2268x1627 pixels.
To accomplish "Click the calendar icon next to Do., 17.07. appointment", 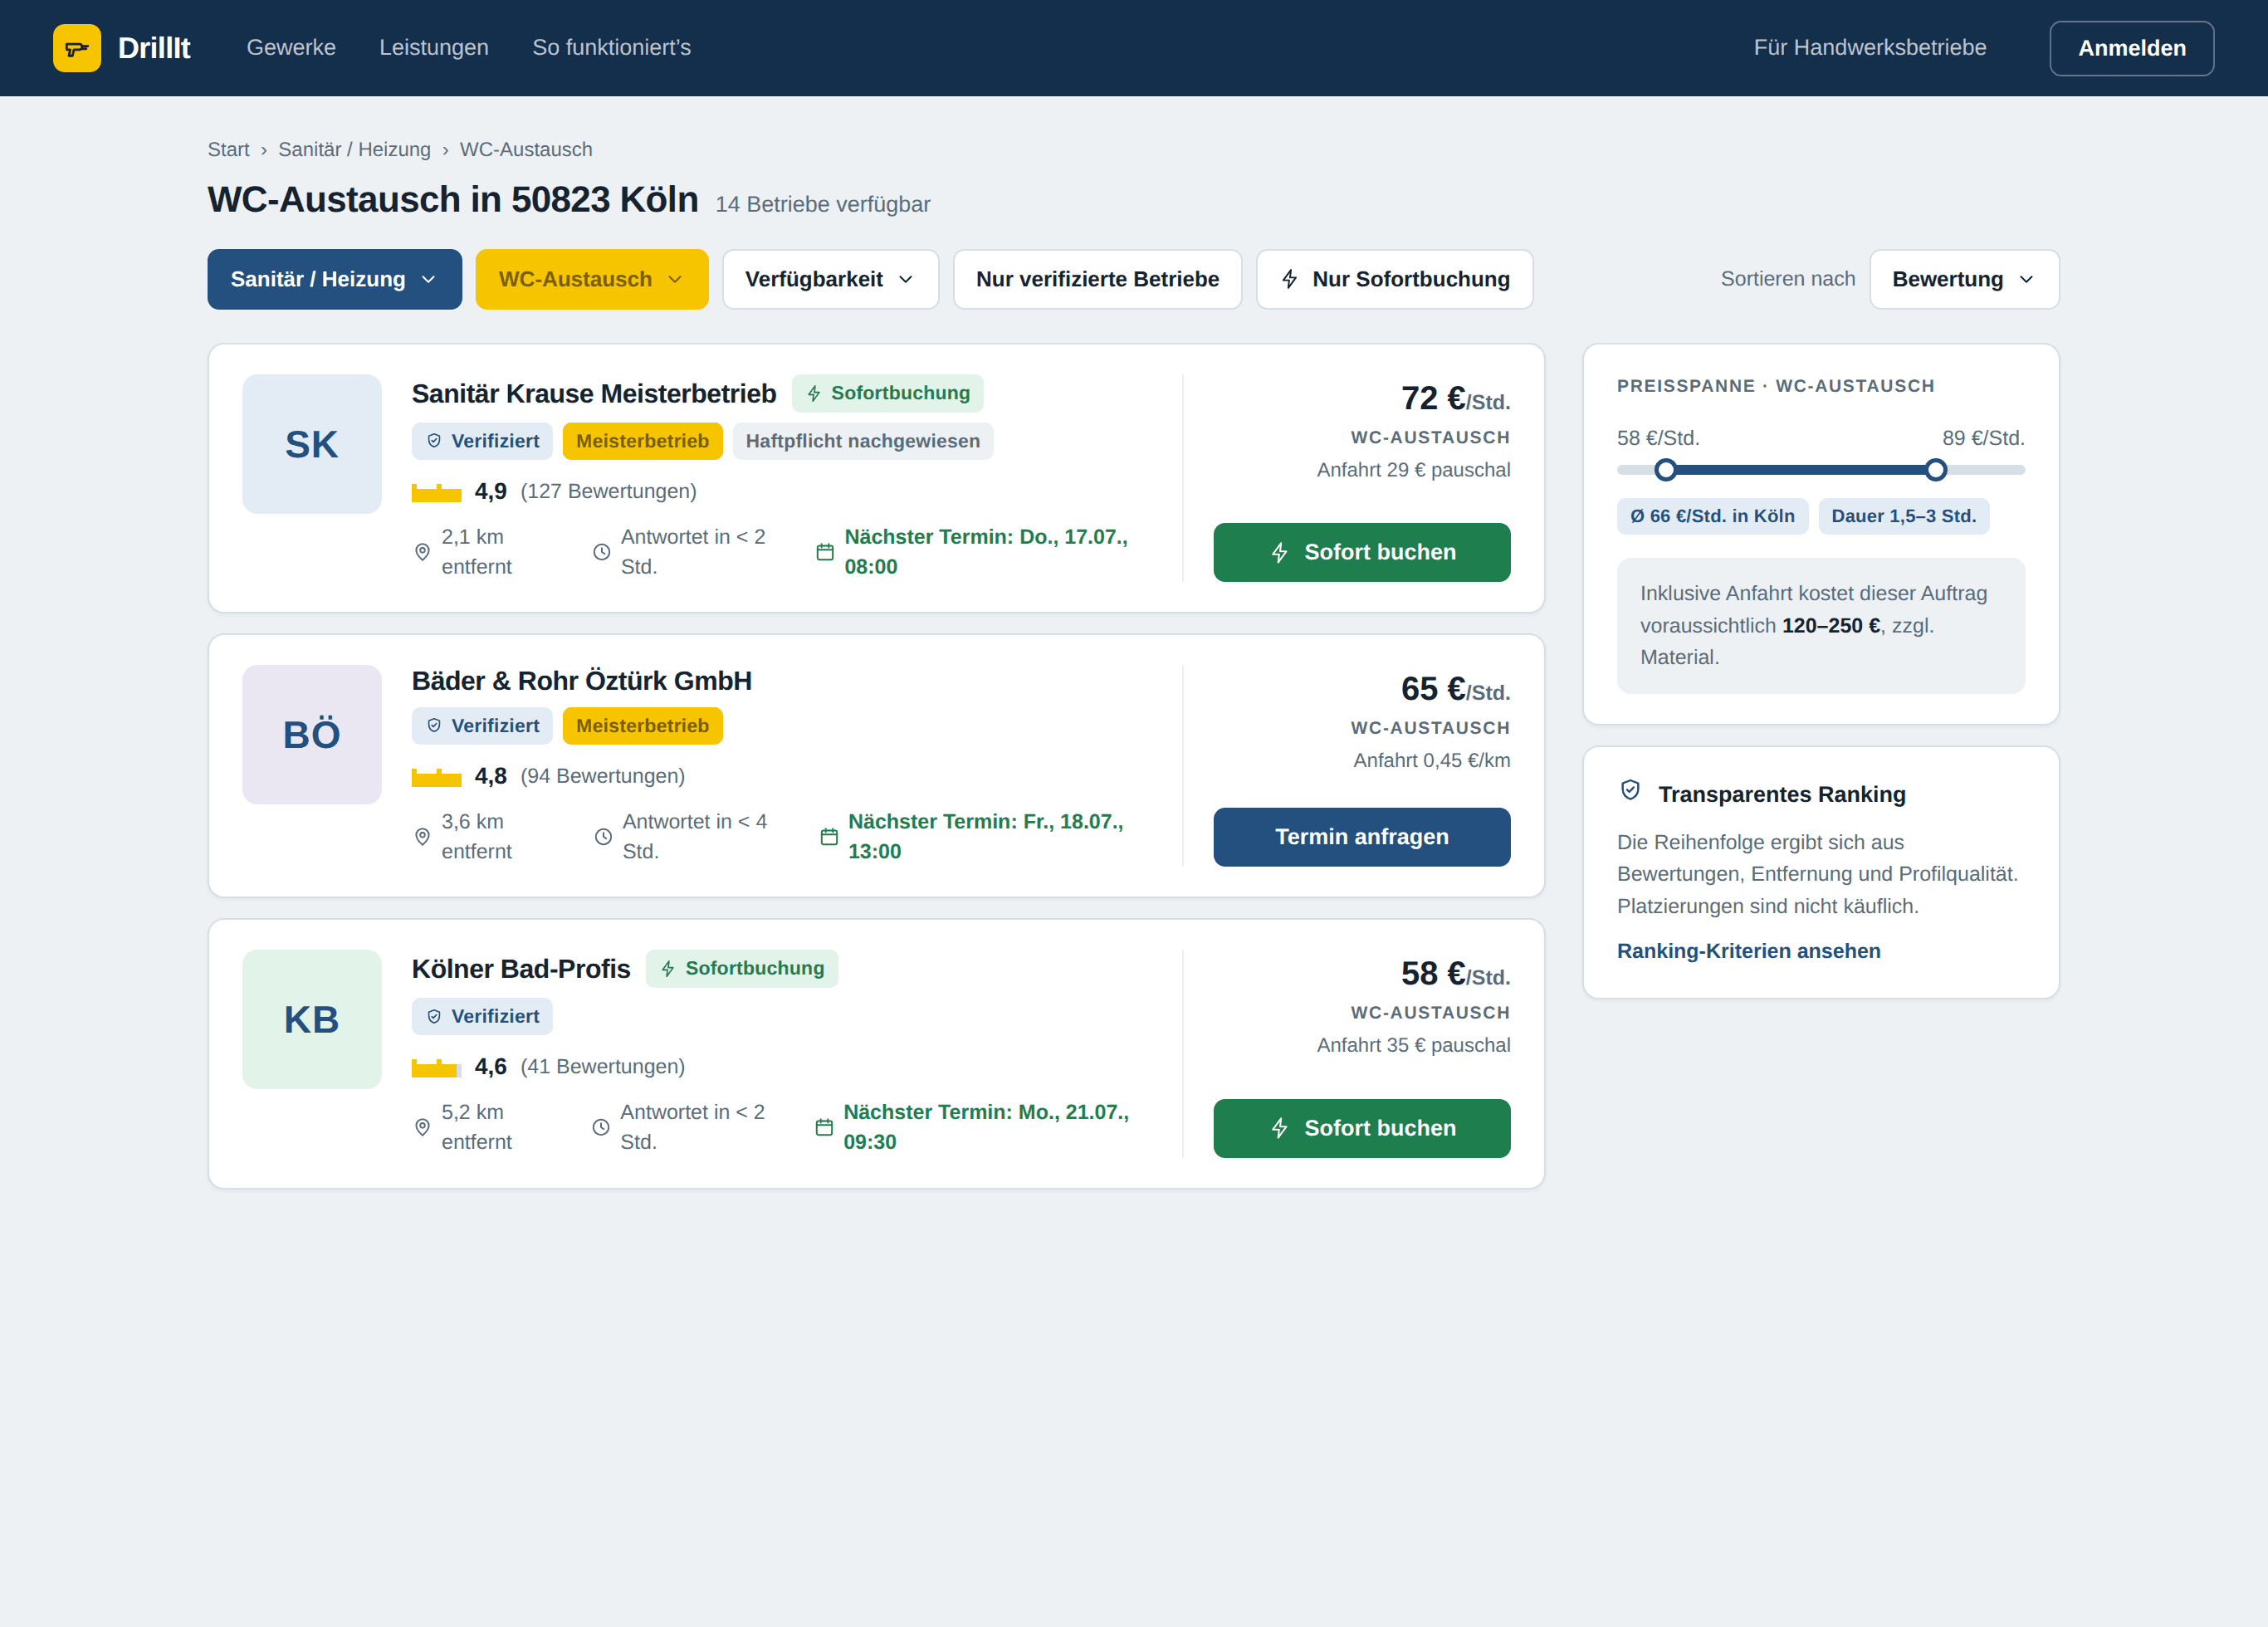I will coord(825,552).
